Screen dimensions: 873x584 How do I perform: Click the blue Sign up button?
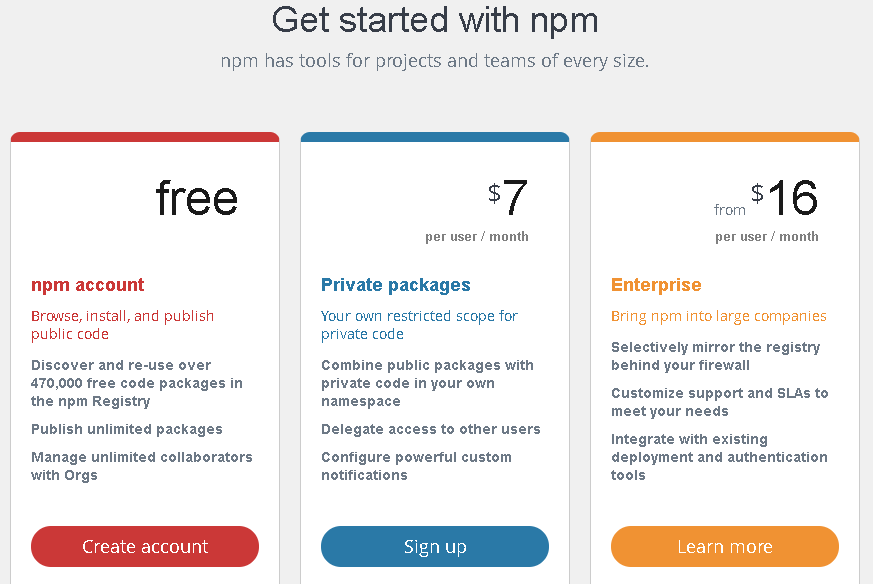435,546
